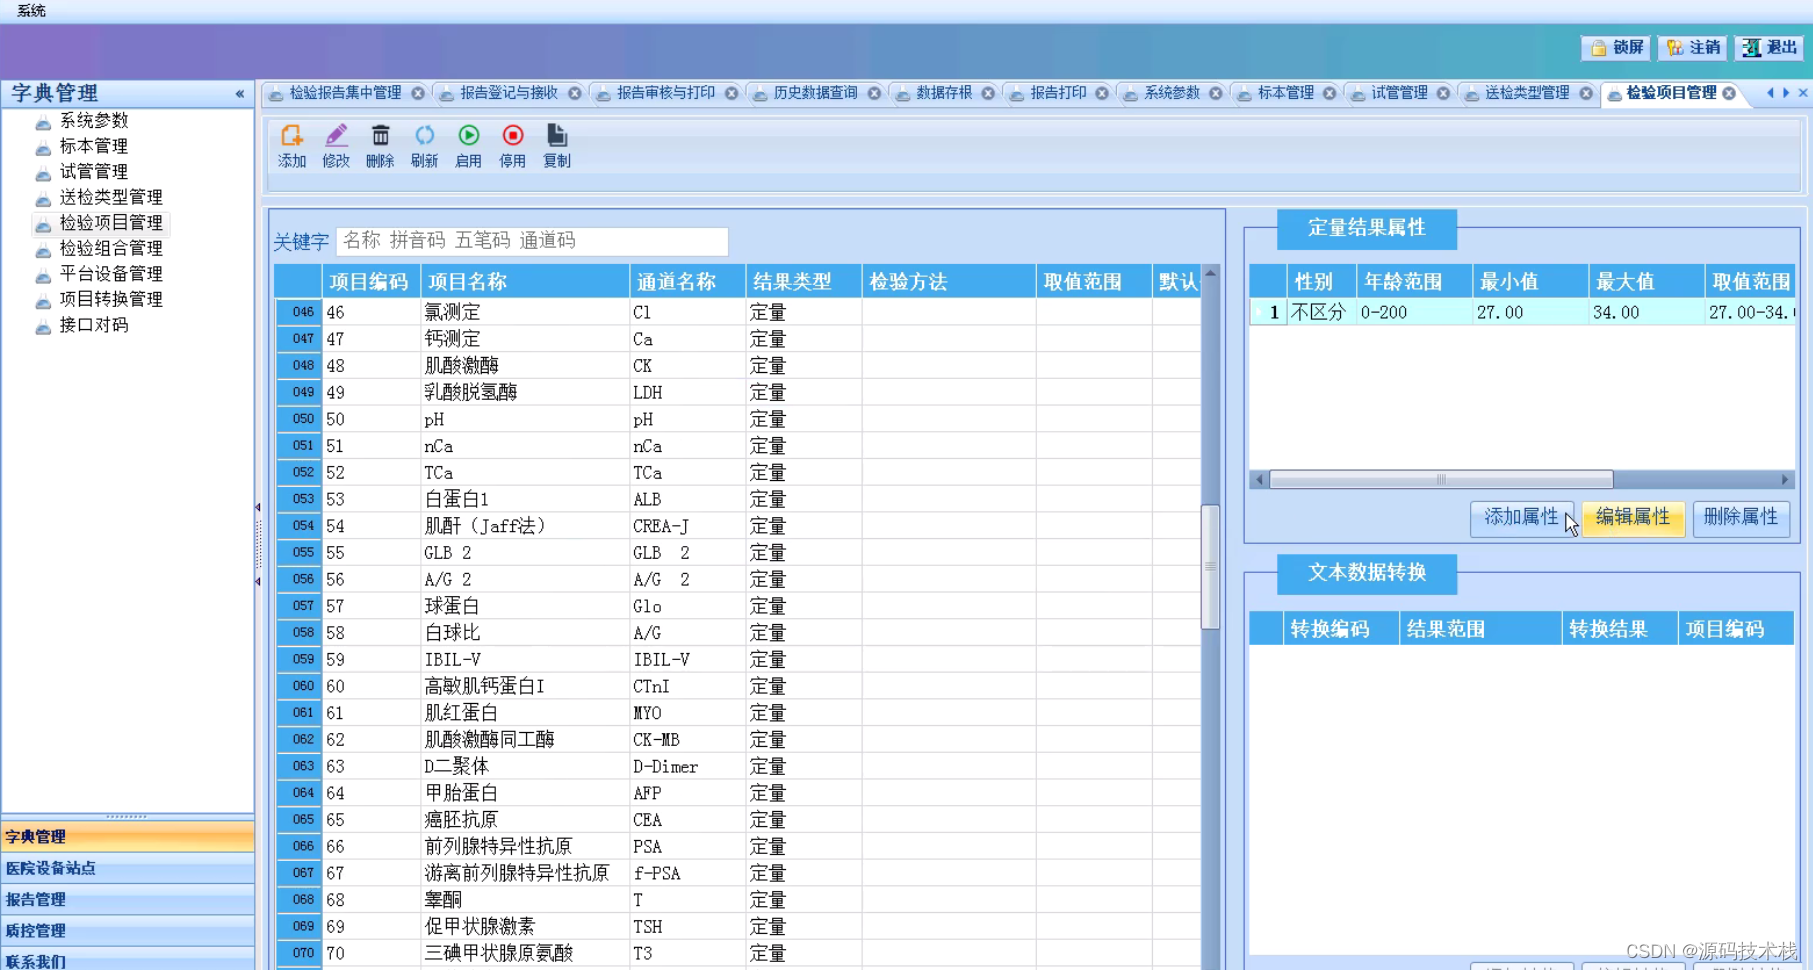Open 平台设备管理 in the tree
This screenshot has height=970, width=1813.
[110, 274]
